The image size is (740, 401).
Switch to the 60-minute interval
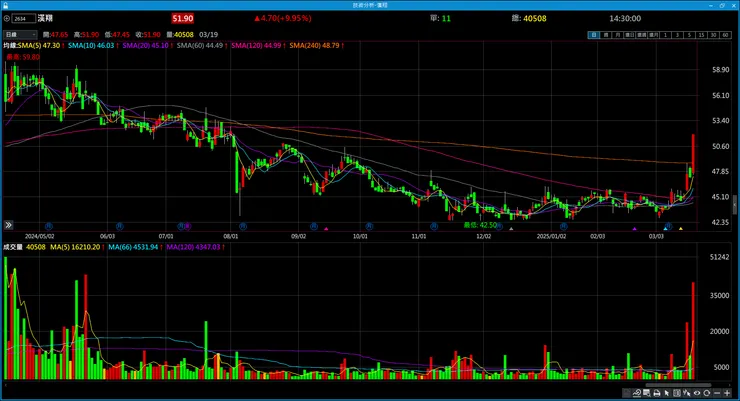(x=725, y=35)
